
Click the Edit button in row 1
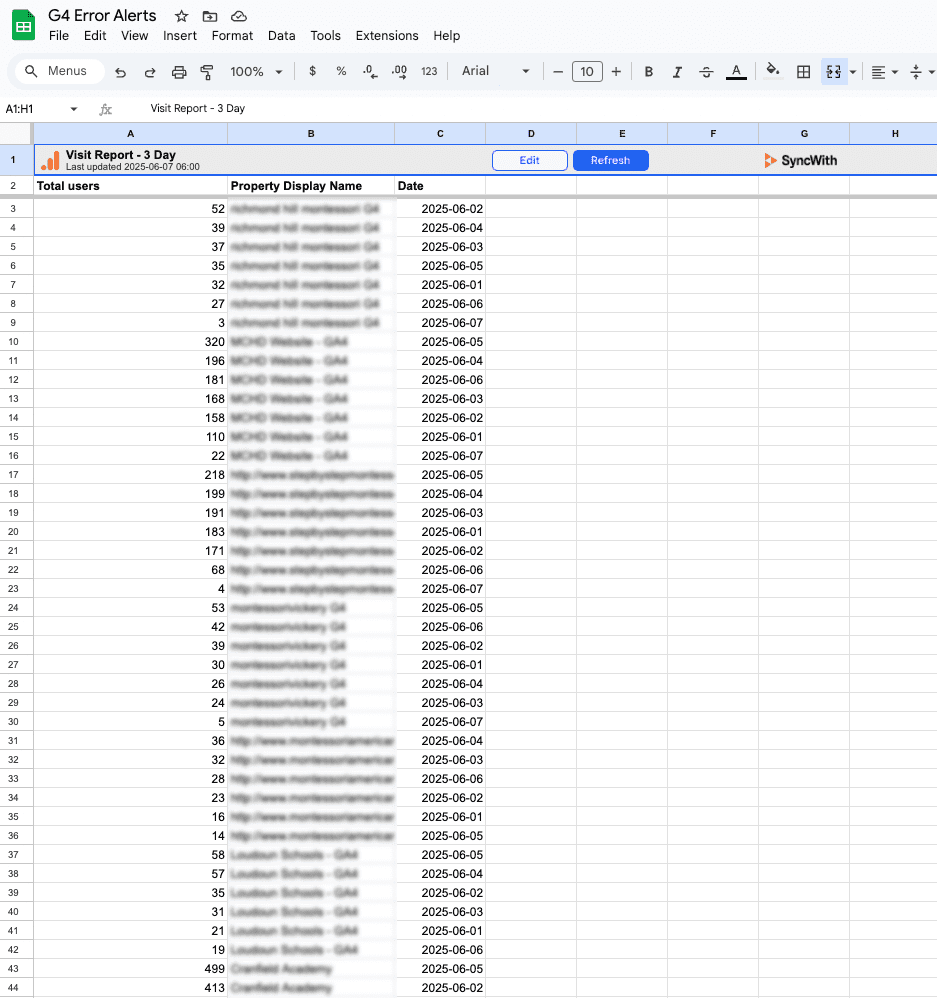pyautogui.click(x=530, y=160)
